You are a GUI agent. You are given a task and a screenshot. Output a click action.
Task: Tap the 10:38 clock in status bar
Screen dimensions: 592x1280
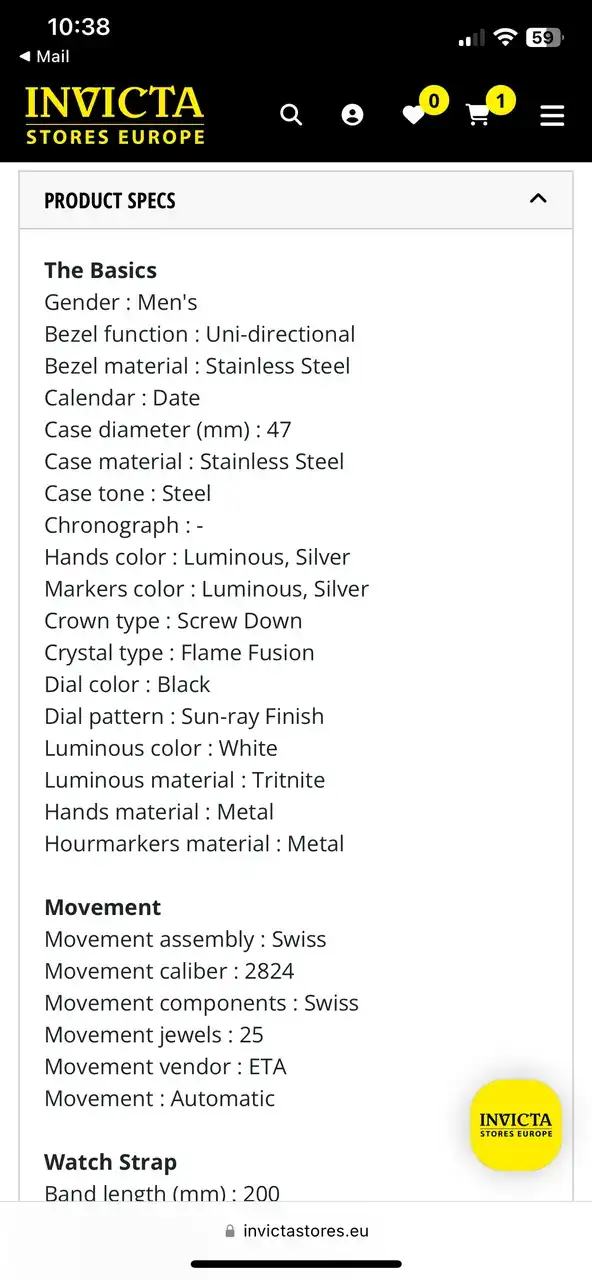[79, 27]
